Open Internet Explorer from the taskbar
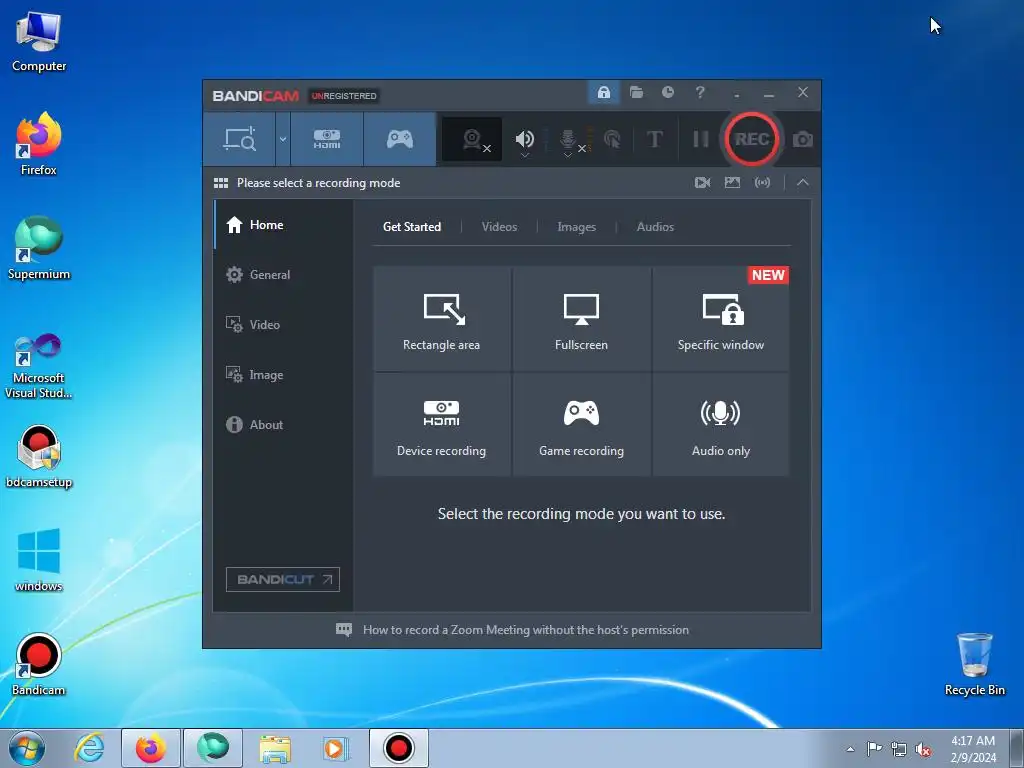The width and height of the screenshot is (1024, 768). [89, 748]
